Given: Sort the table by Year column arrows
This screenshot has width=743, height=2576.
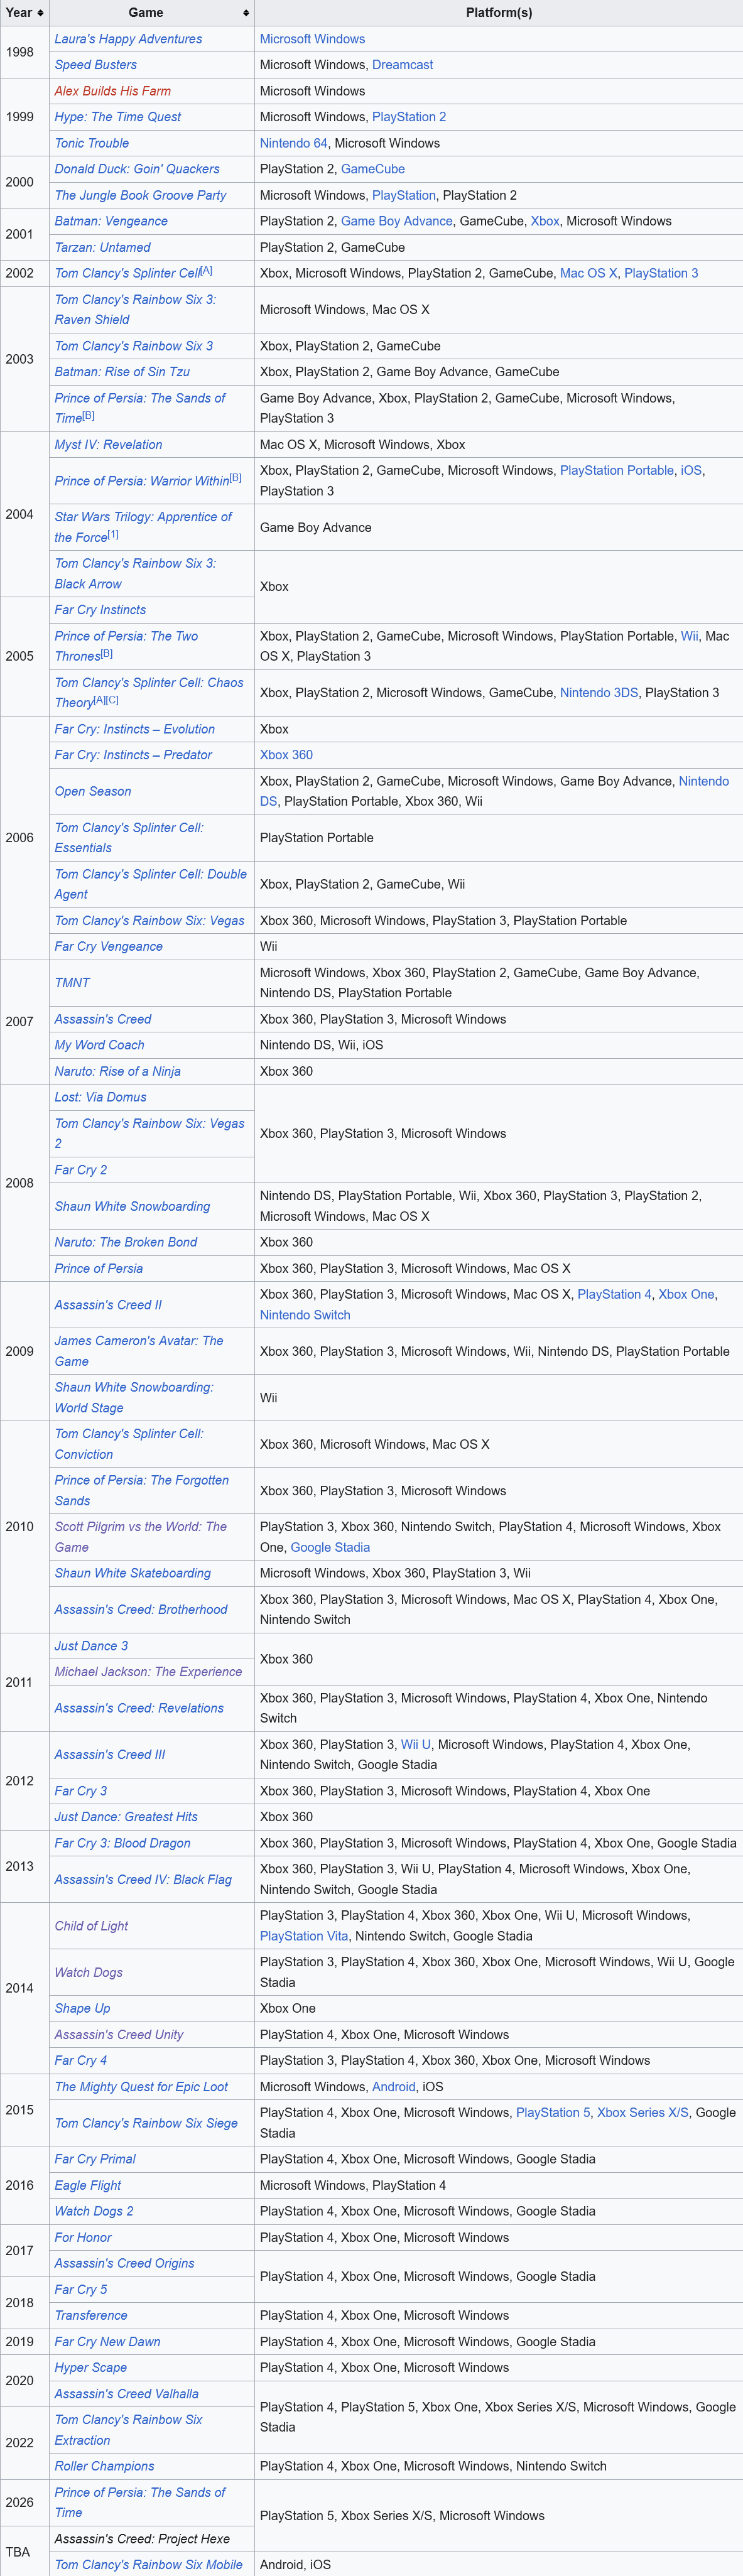Looking at the screenshot, I should click(40, 13).
